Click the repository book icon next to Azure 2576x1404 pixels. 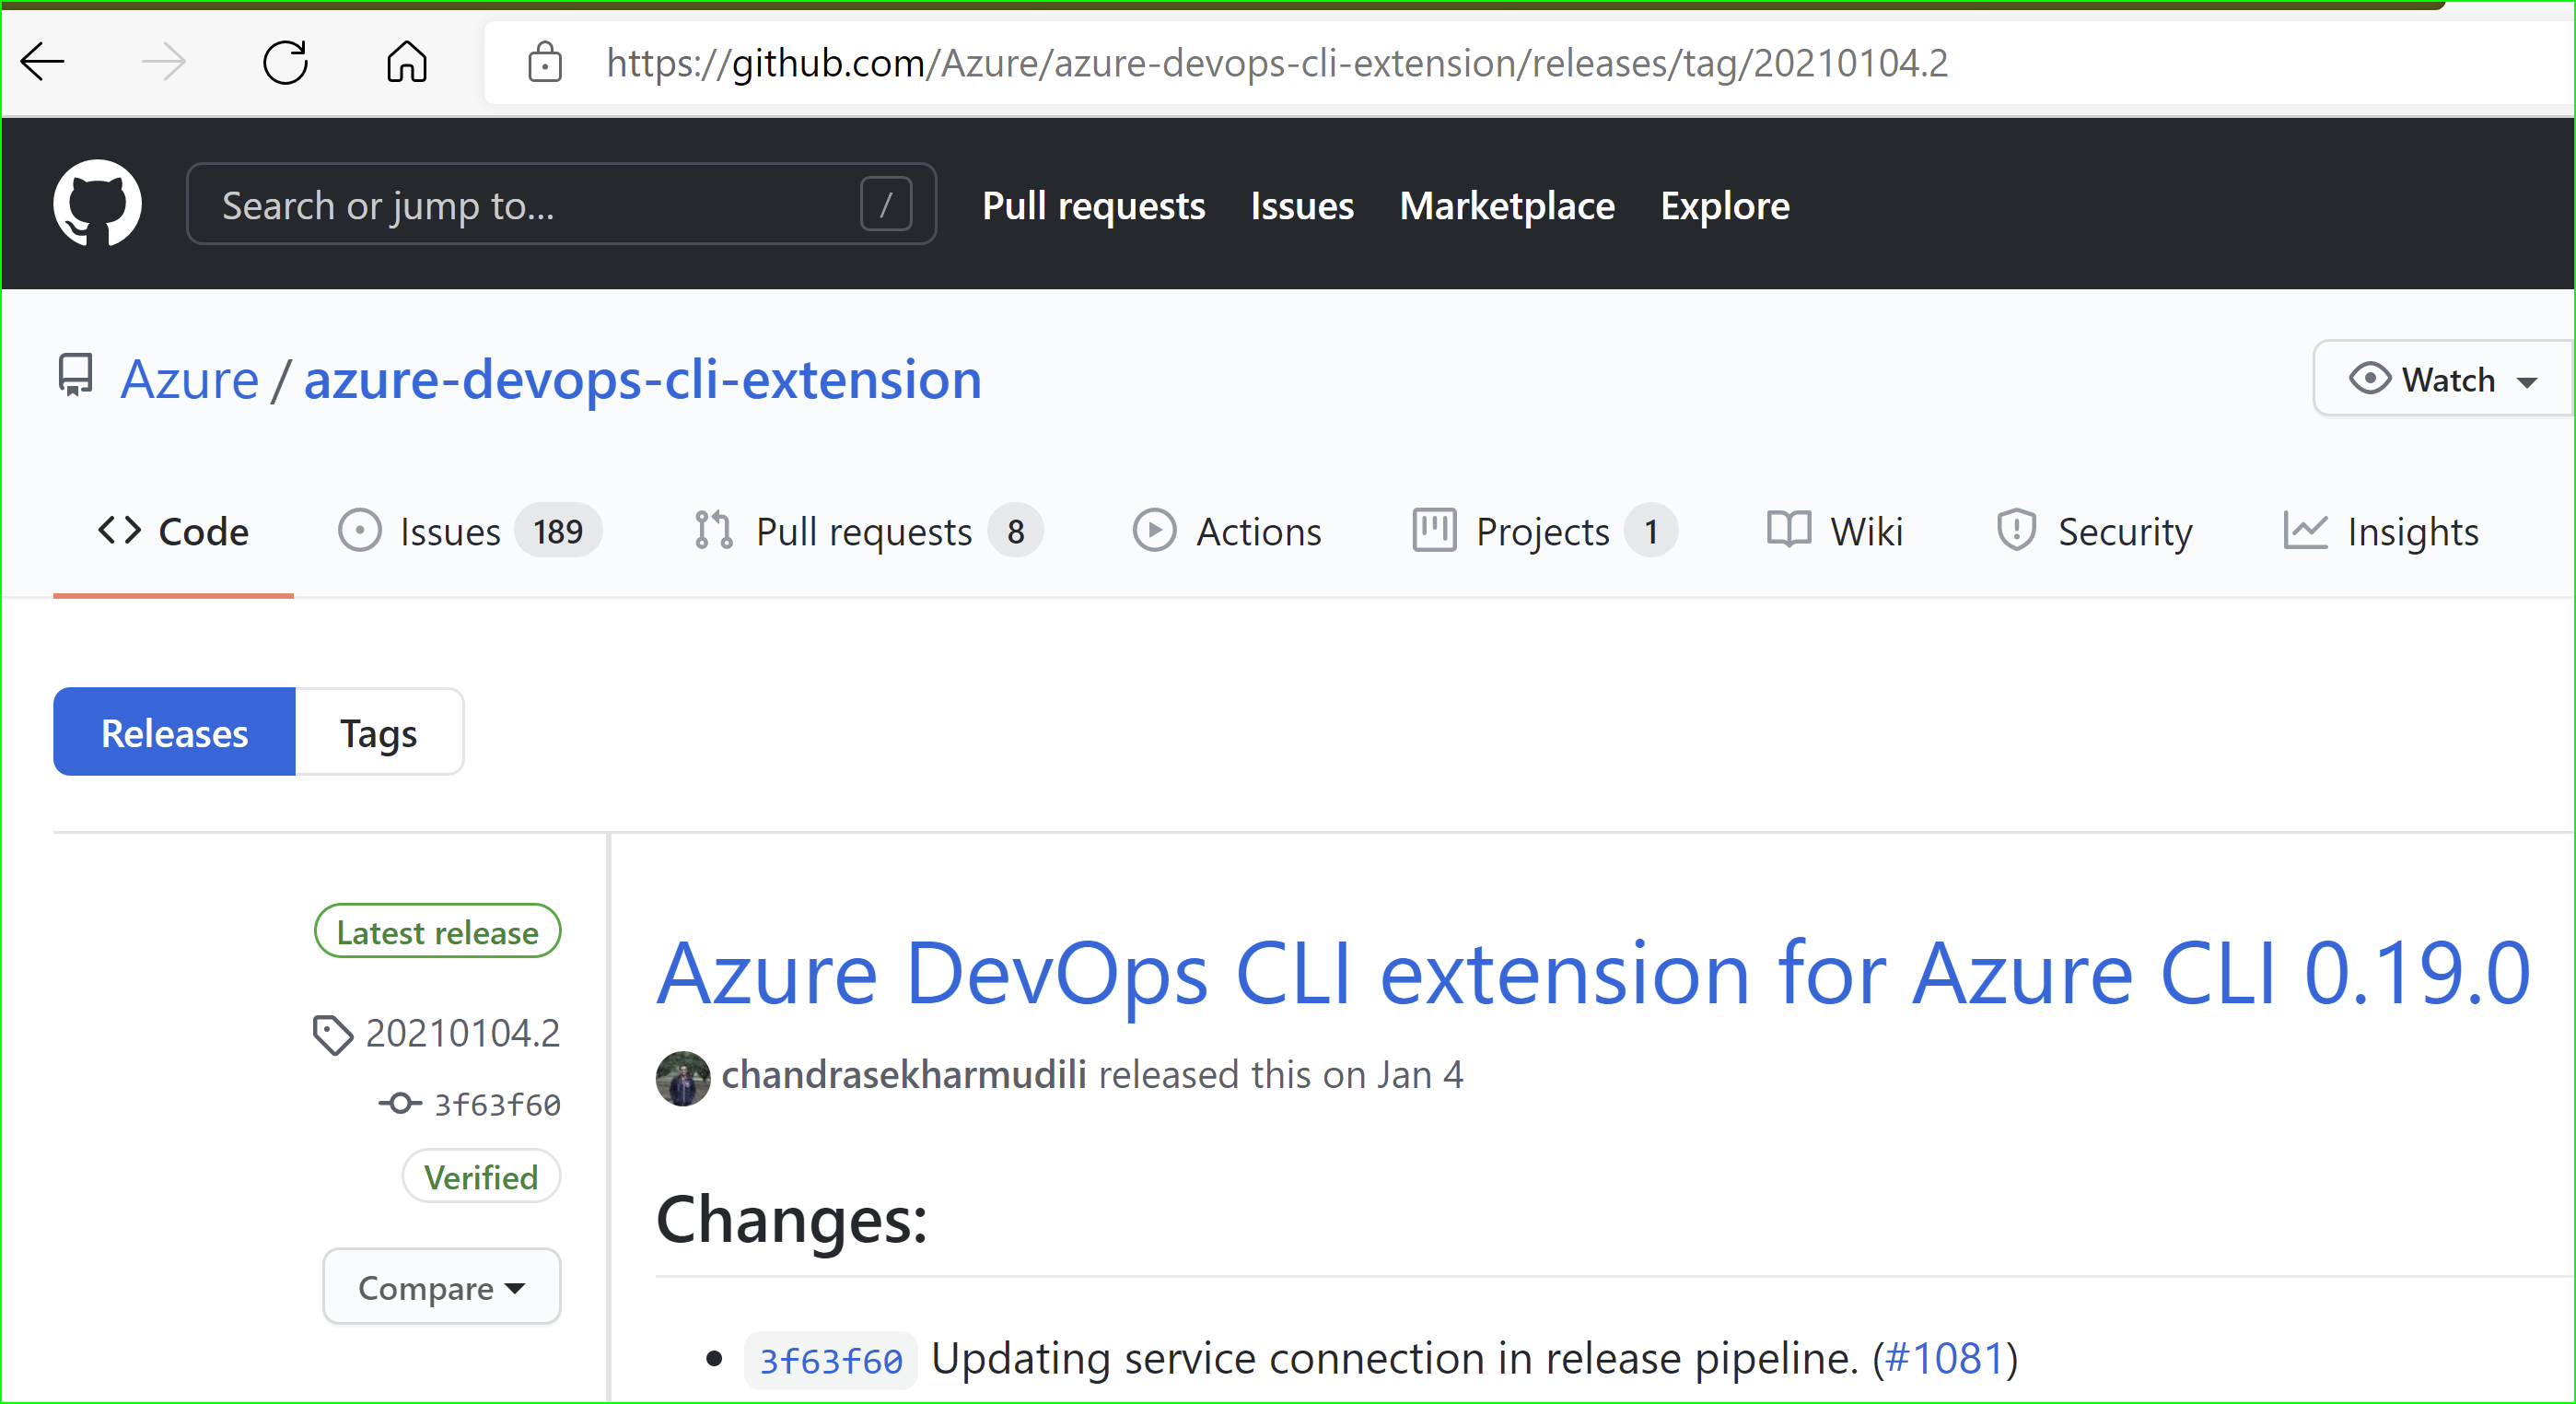click(x=74, y=378)
